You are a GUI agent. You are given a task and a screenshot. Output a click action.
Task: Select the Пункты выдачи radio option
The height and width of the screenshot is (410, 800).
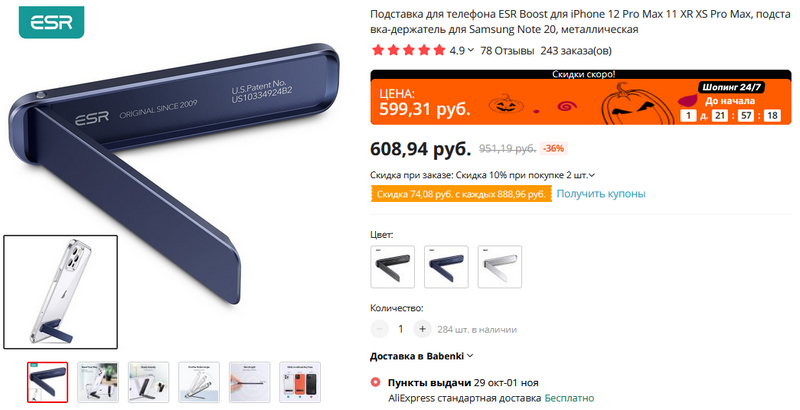coord(376,382)
